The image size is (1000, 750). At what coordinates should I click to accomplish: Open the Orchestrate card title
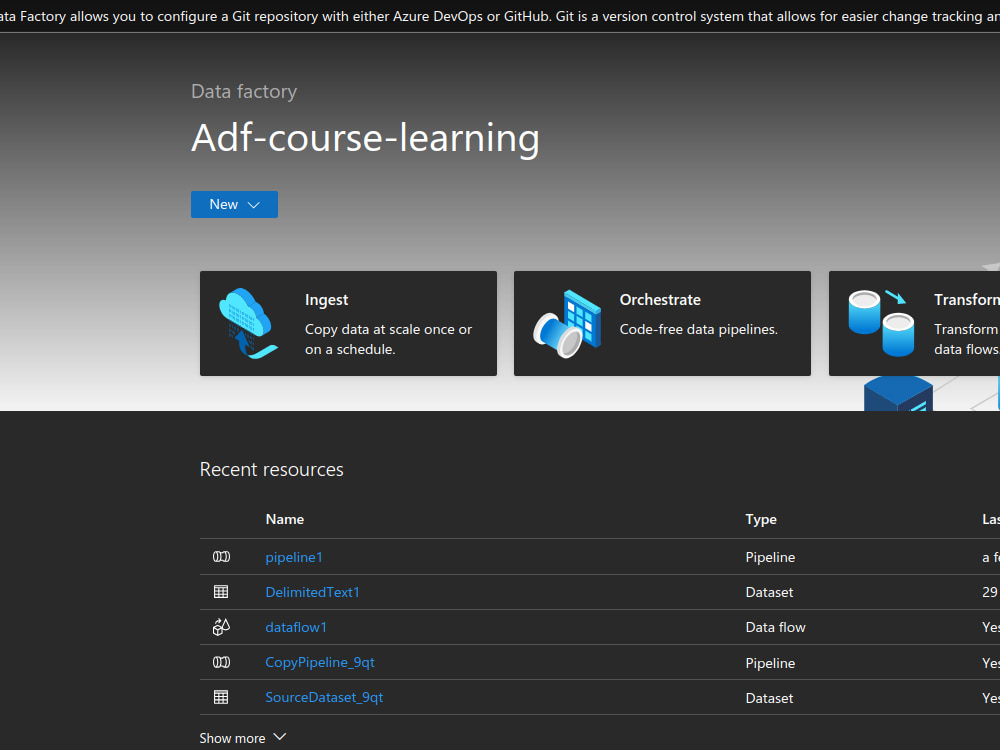click(x=660, y=300)
